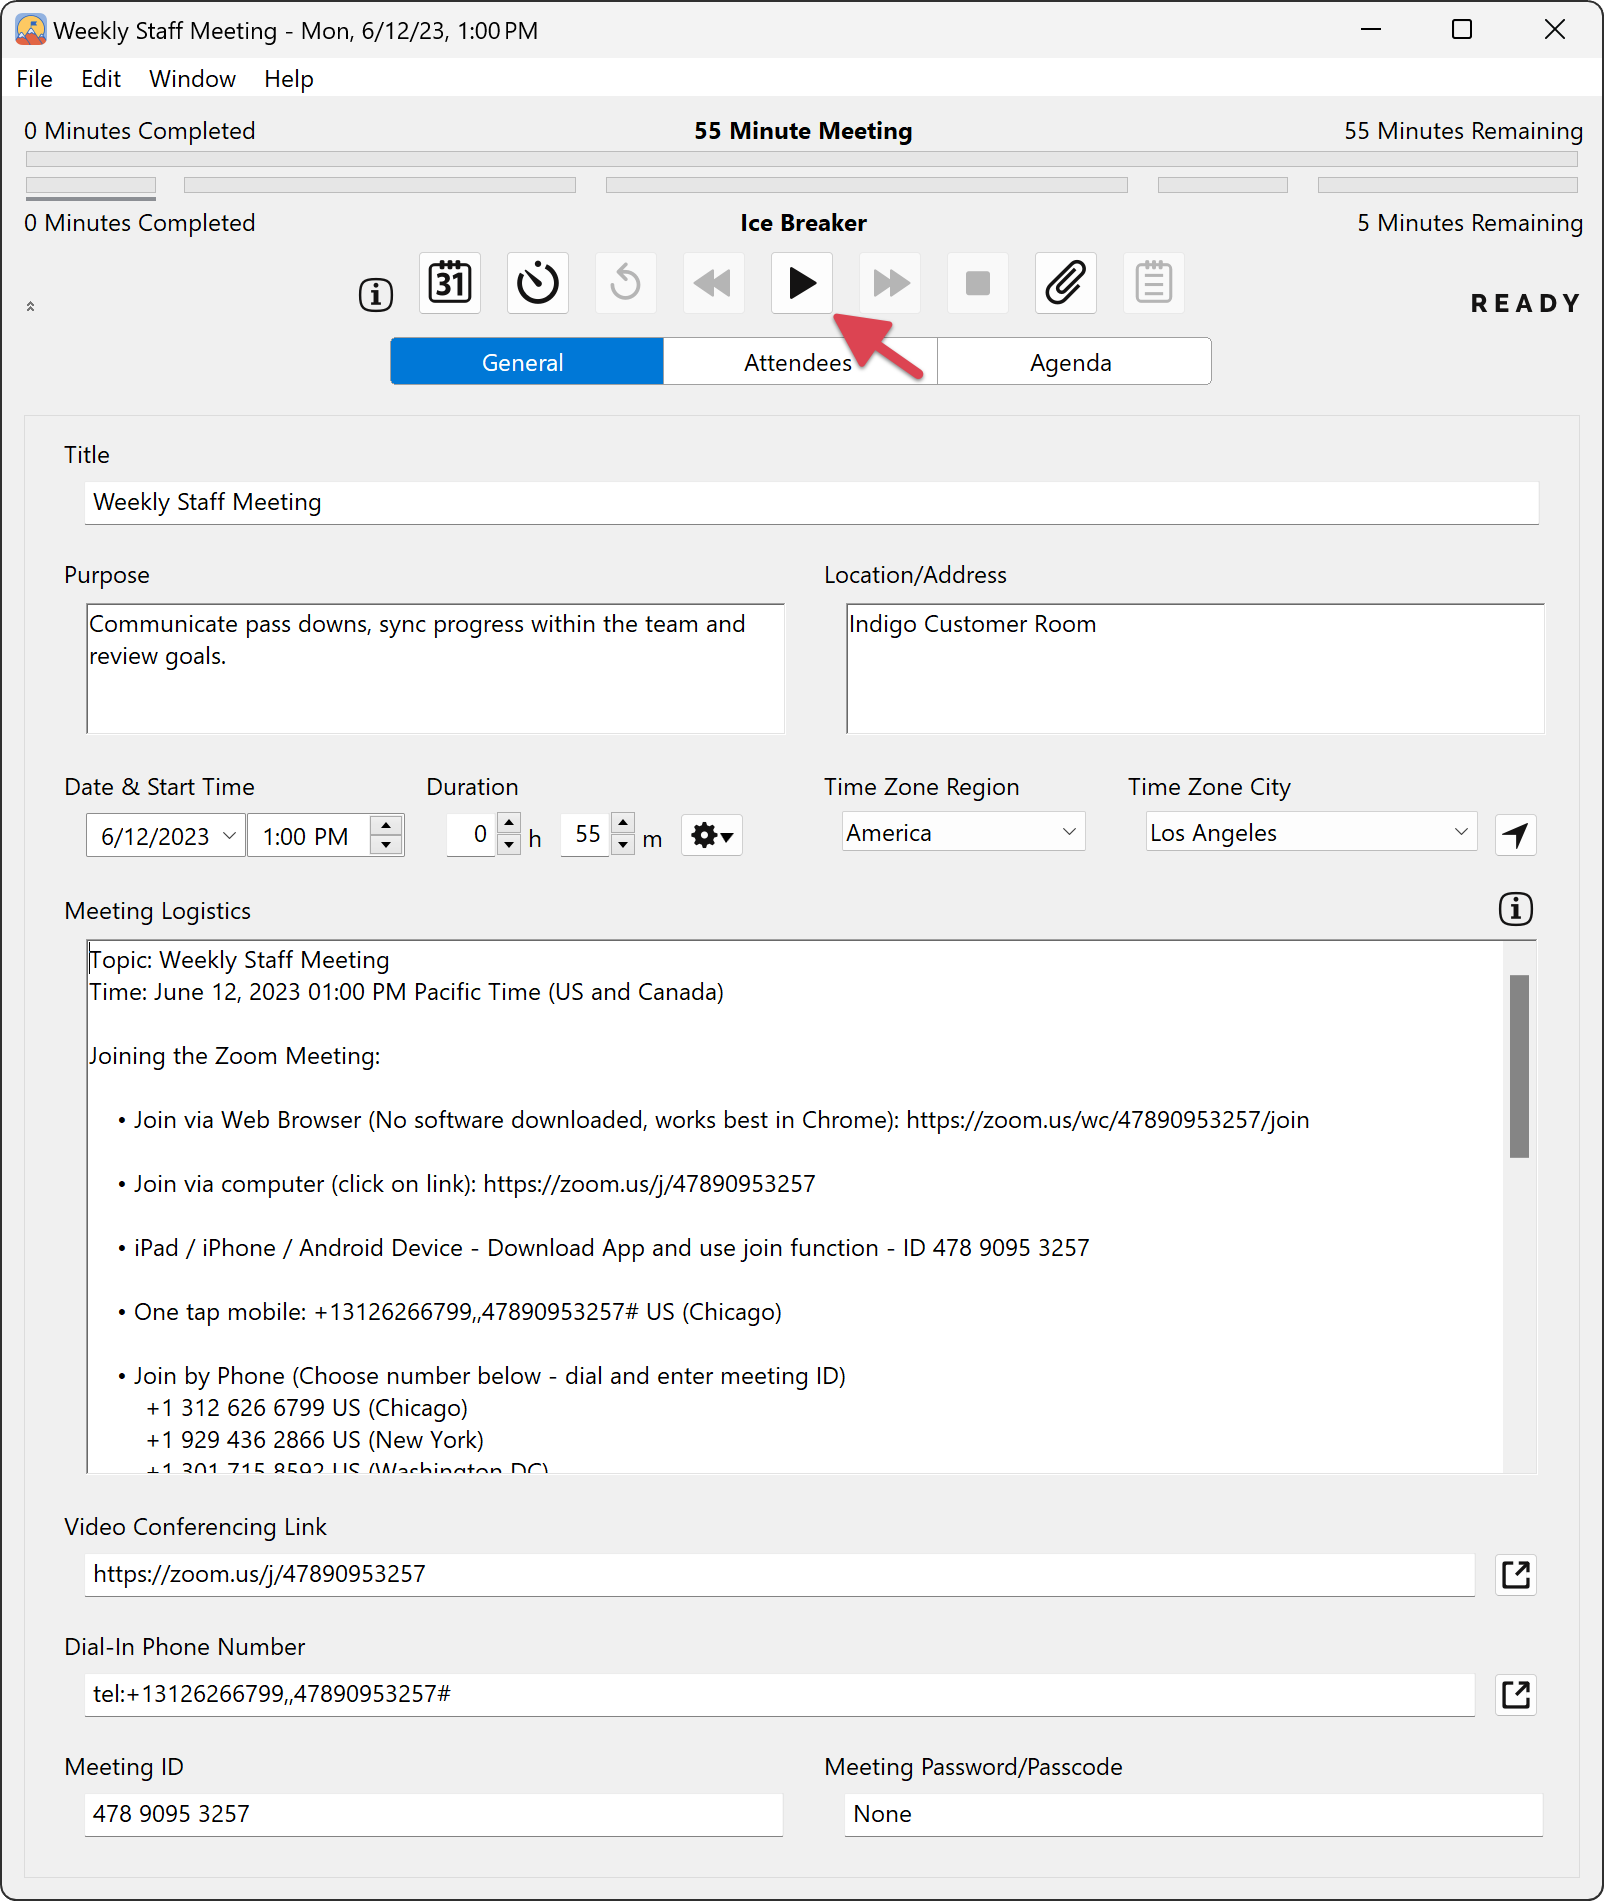Switch to the Agenda tab
This screenshot has width=1604, height=1901.
1071,362
